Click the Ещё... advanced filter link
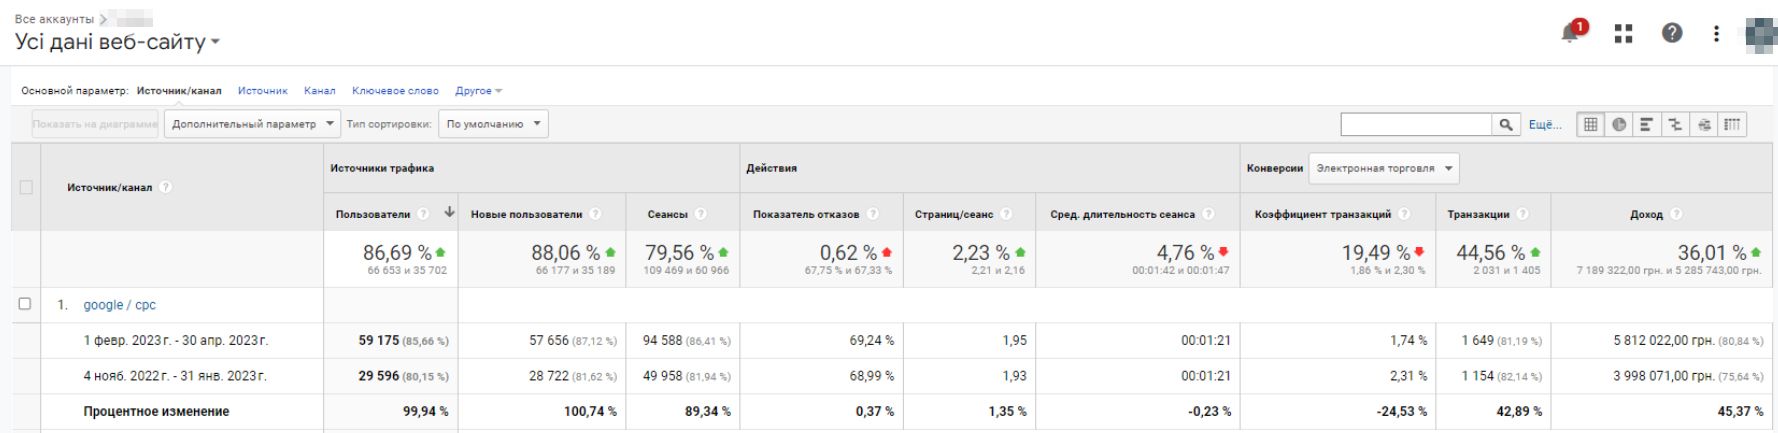Screen dimensions: 1778x433 (x=1544, y=124)
